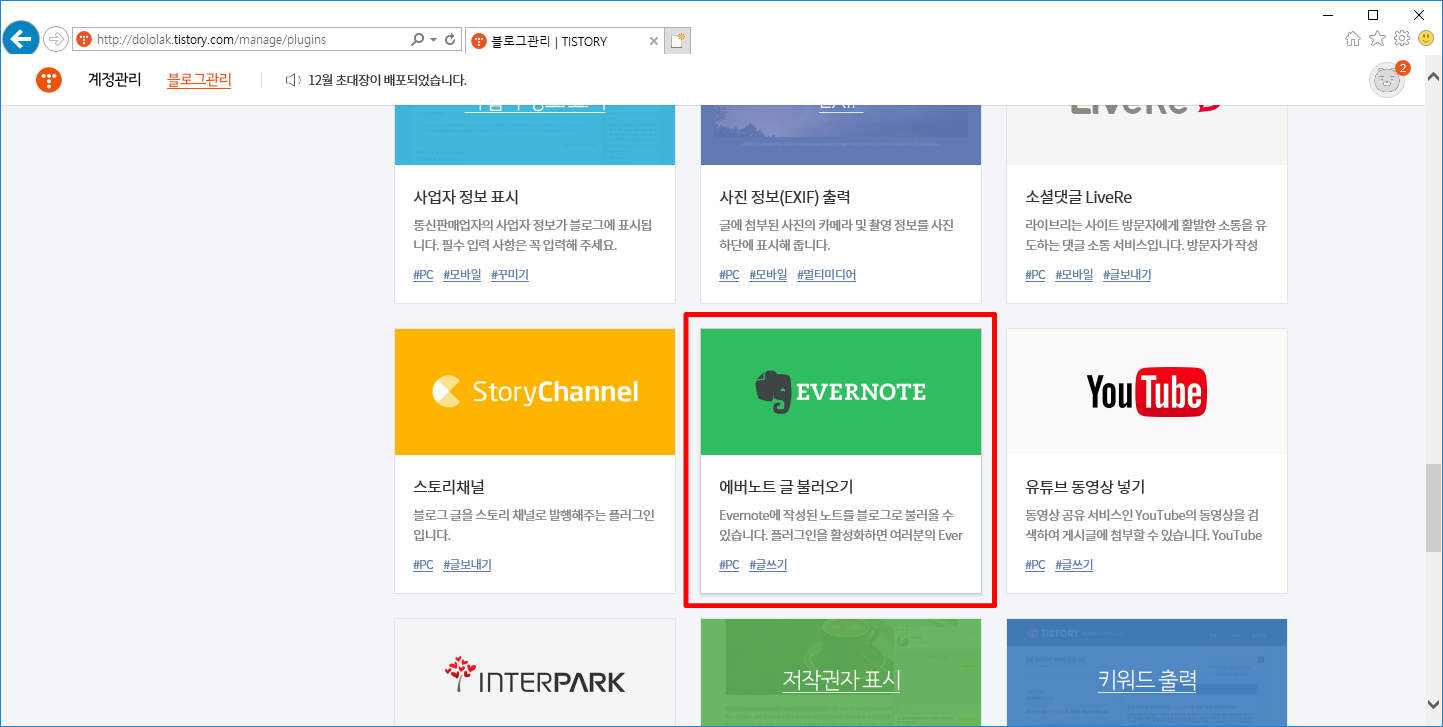The height and width of the screenshot is (727, 1443).
Task: Open profile avatar with notification badge
Action: [x=1388, y=80]
